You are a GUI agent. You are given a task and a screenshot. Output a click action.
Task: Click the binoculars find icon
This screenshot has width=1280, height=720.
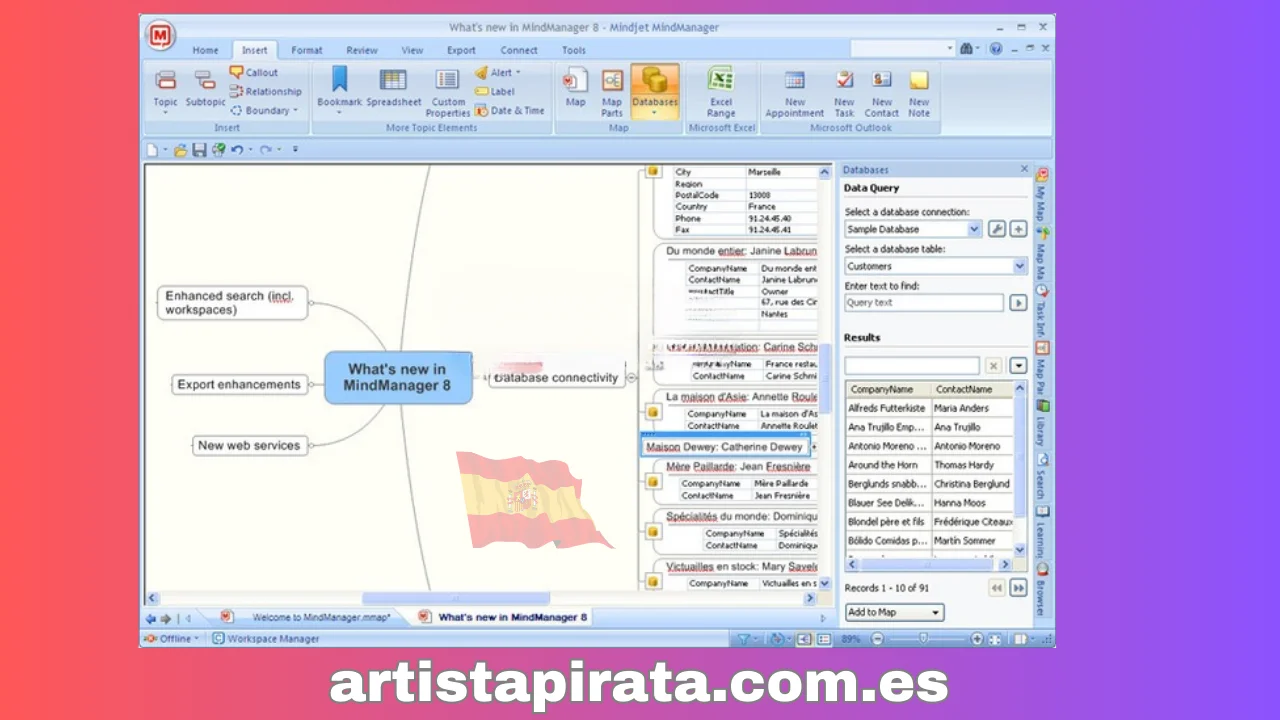[x=966, y=49]
